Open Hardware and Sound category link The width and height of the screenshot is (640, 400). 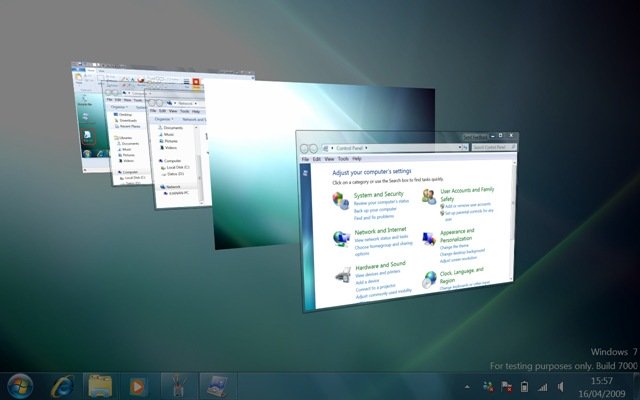[x=380, y=266]
